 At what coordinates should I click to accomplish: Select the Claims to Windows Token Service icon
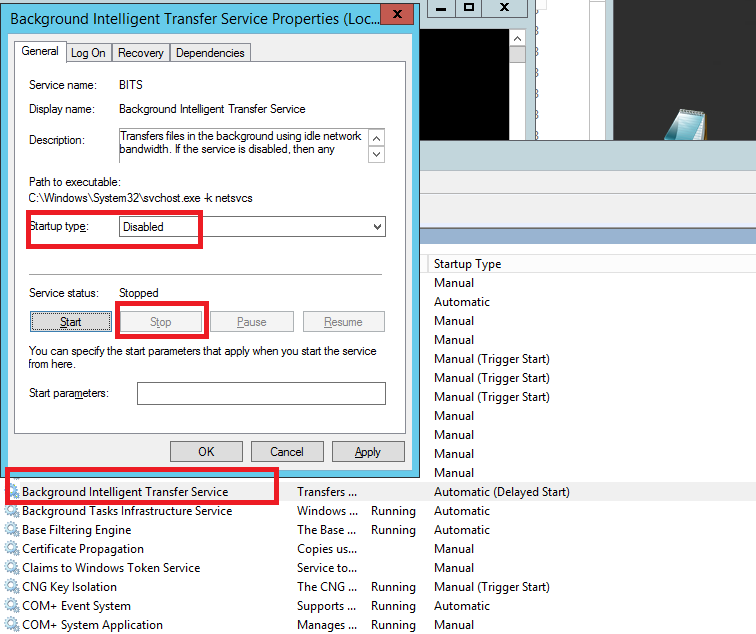pos(13,568)
